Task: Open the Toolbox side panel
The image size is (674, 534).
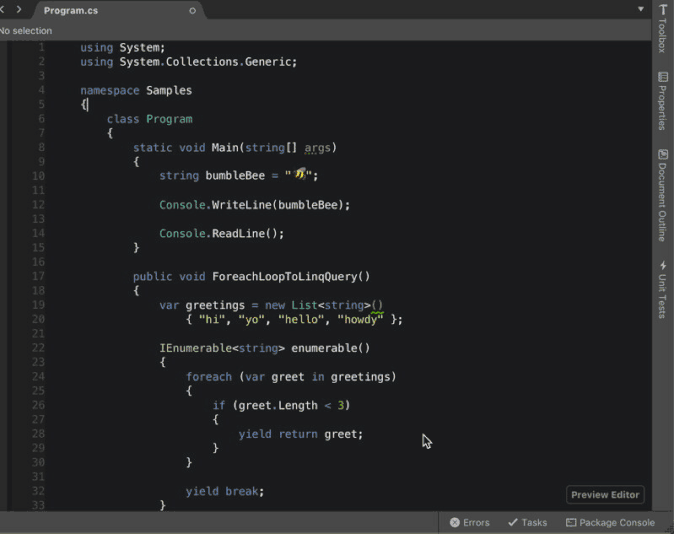Action: point(662,29)
